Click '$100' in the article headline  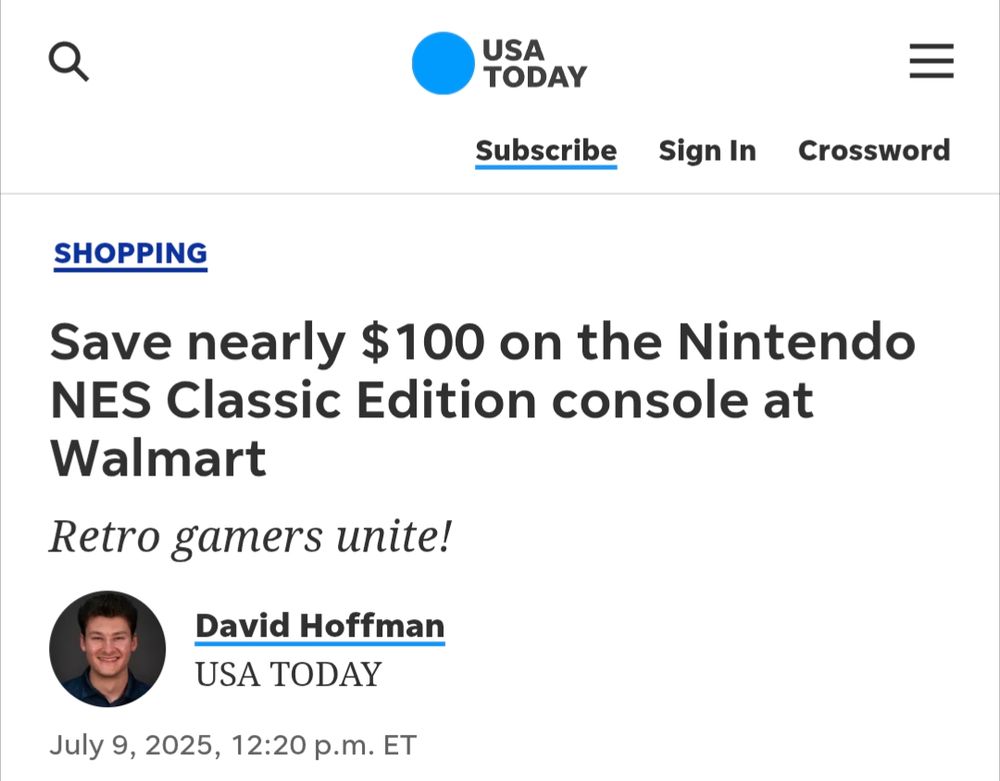(423, 343)
